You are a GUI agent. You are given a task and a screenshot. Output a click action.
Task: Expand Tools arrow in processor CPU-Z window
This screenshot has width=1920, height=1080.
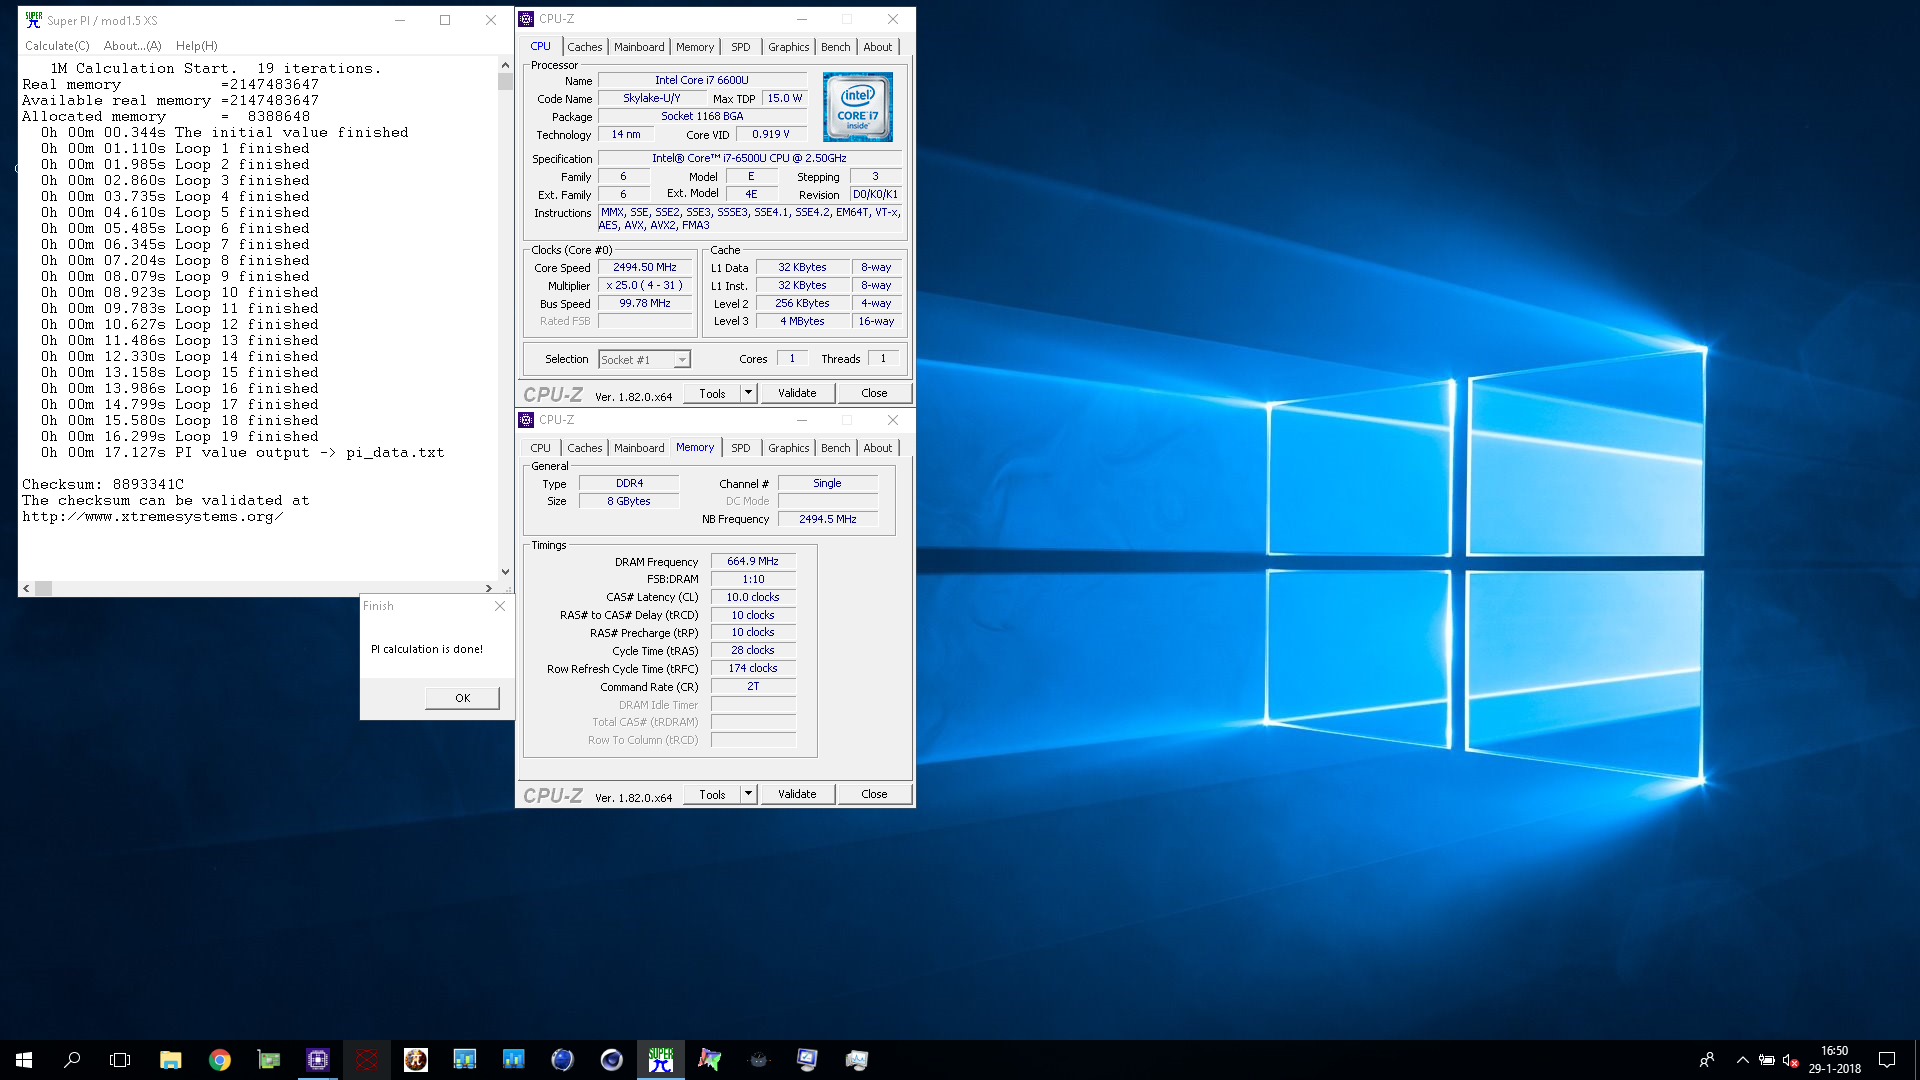point(748,393)
